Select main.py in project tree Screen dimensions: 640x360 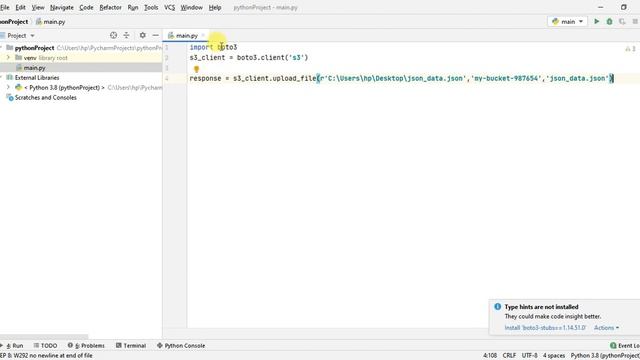34,68
